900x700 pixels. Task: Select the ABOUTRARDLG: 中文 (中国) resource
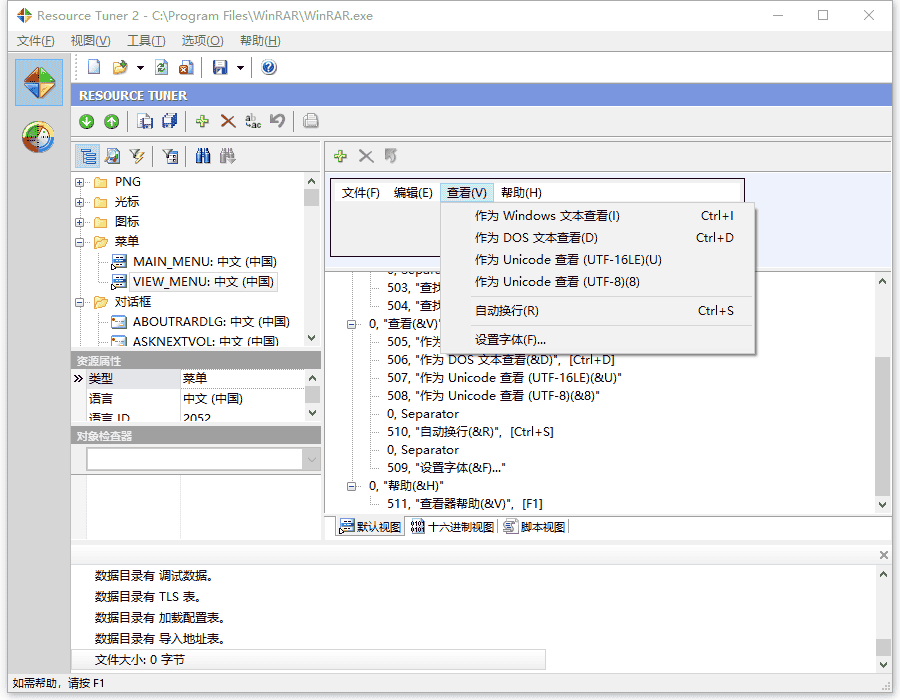coord(211,322)
